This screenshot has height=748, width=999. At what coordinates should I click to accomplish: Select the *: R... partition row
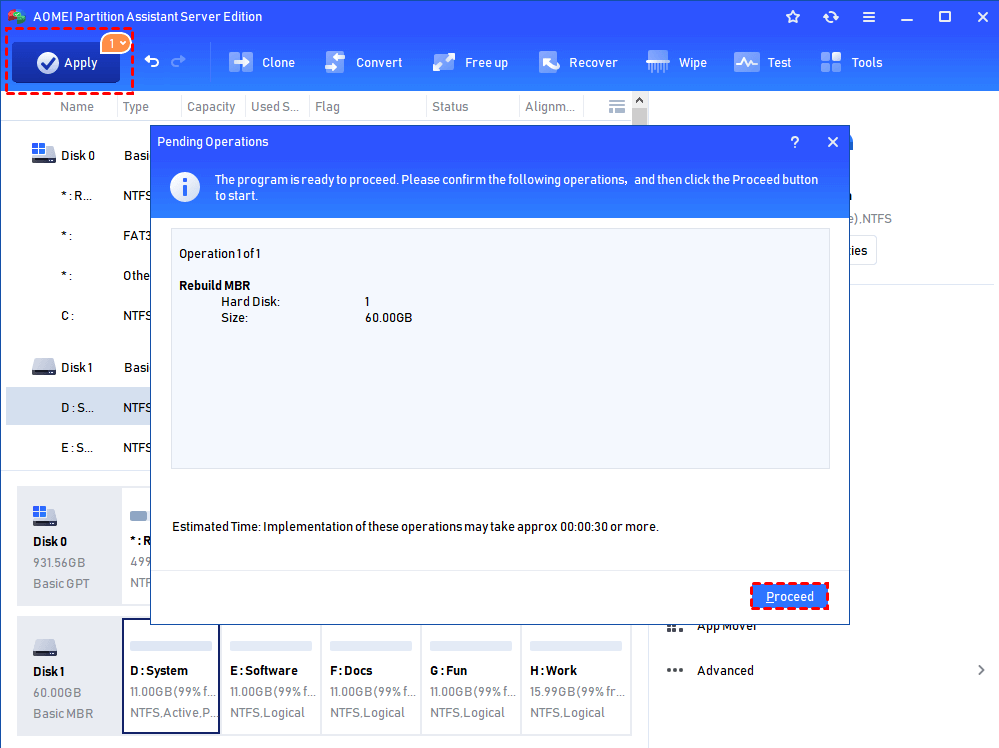[x=78, y=195]
